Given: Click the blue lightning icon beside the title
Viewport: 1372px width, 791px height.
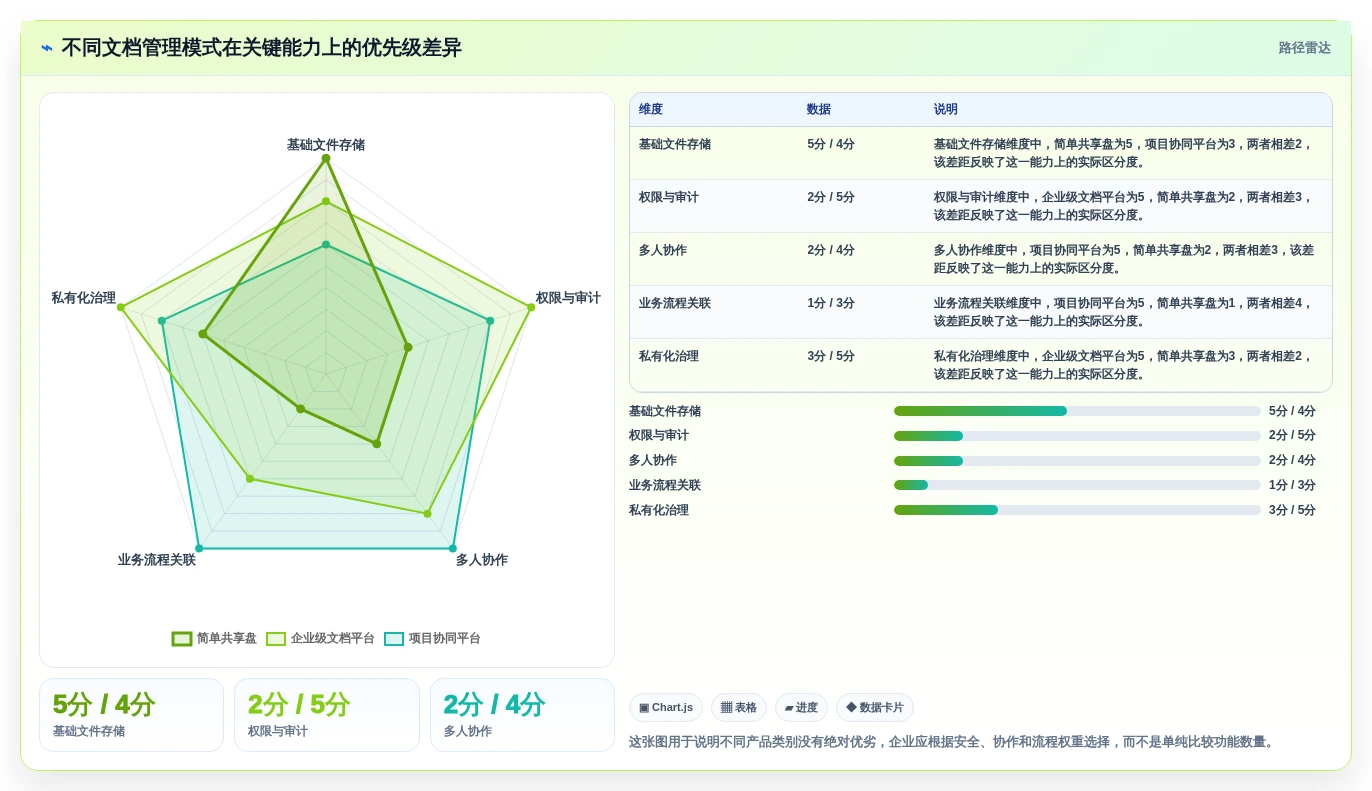Looking at the screenshot, I should point(47,48).
